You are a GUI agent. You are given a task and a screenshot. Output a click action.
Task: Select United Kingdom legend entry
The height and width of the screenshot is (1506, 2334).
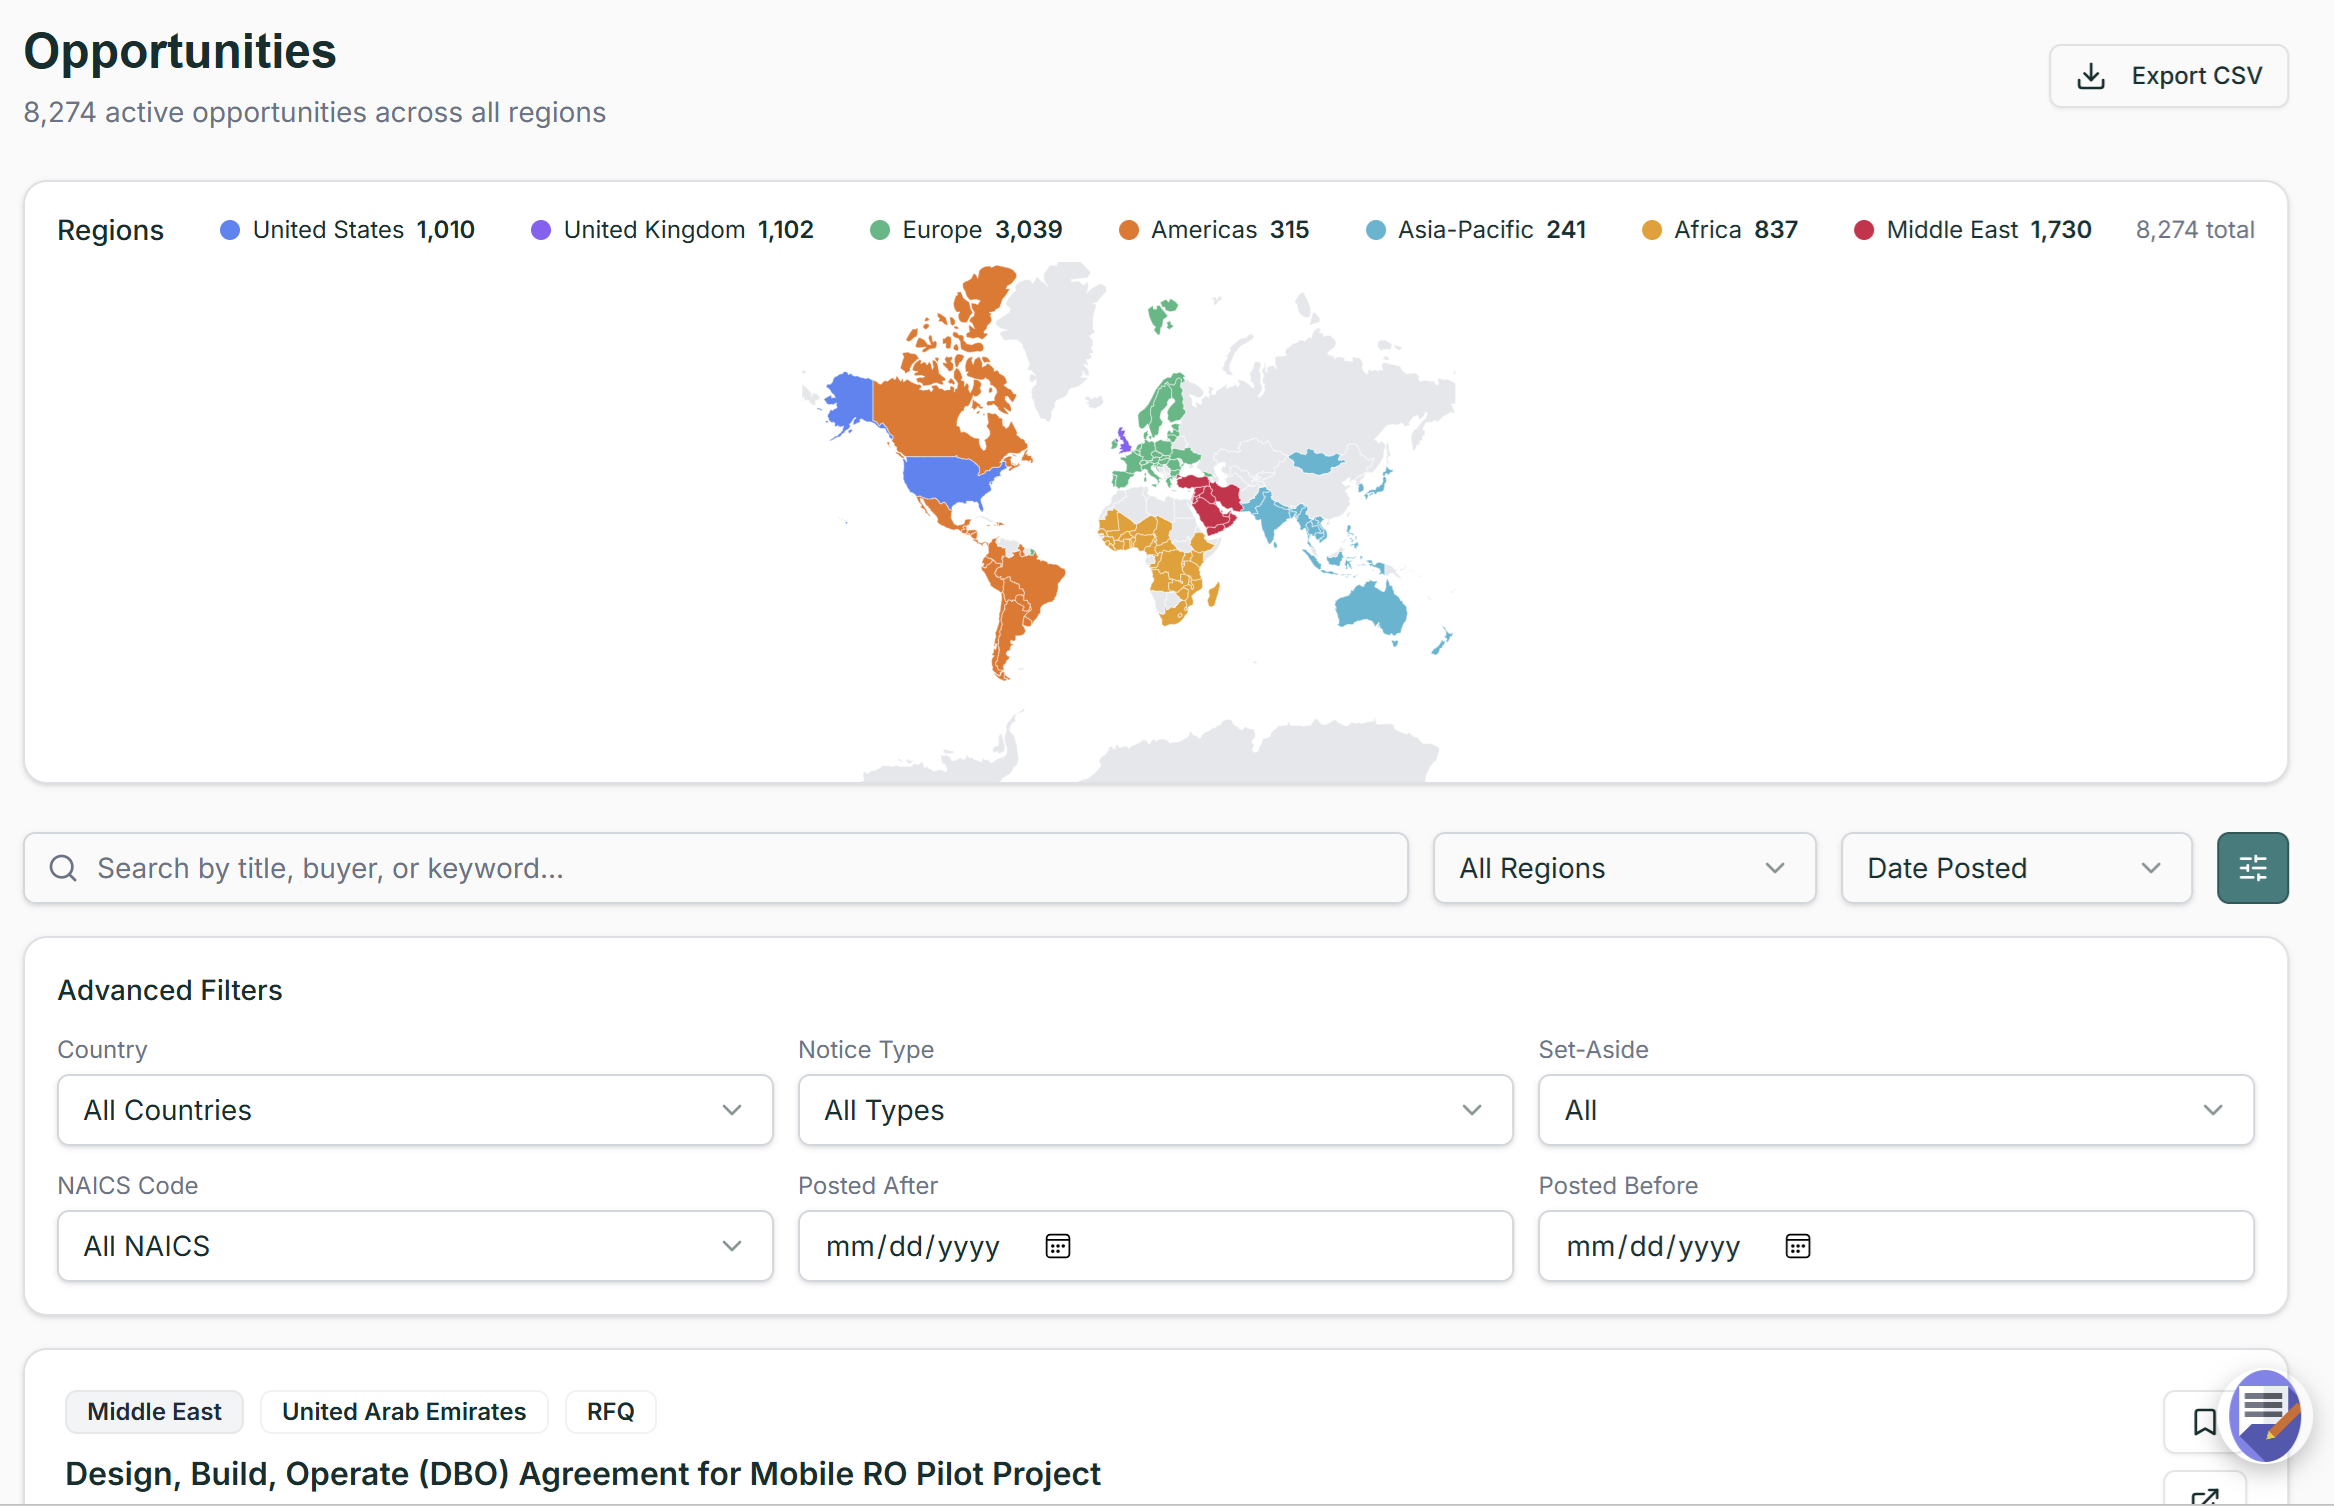coord(672,230)
